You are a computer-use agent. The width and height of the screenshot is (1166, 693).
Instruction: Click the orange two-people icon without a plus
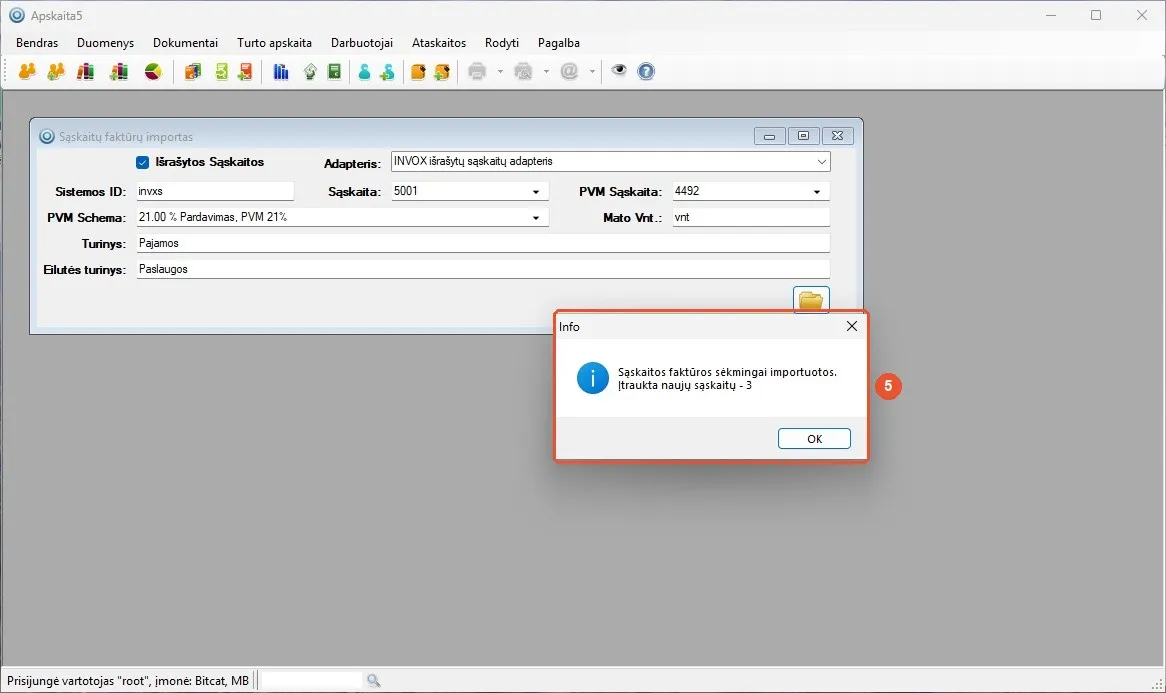pos(28,71)
